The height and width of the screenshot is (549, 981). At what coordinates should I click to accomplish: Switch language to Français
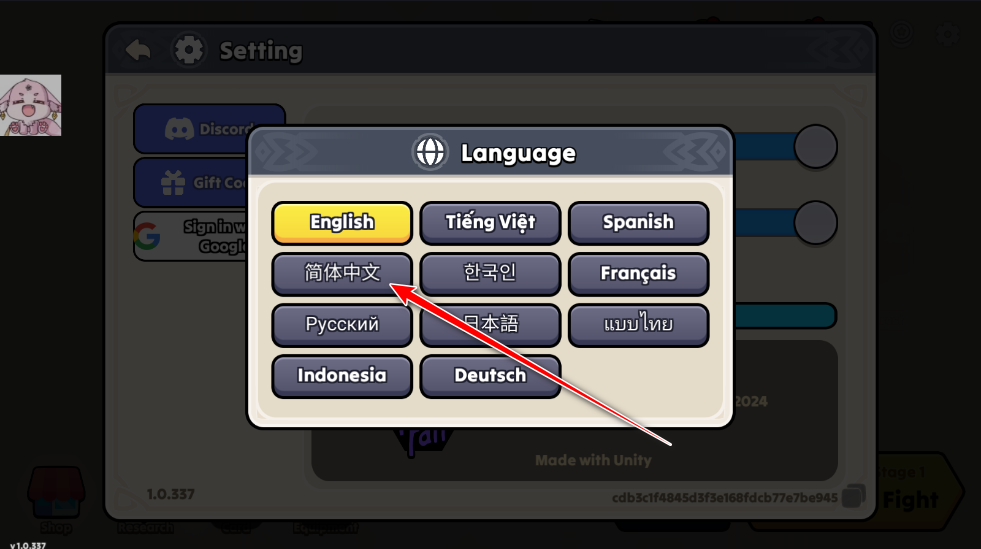[x=638, y=274]
